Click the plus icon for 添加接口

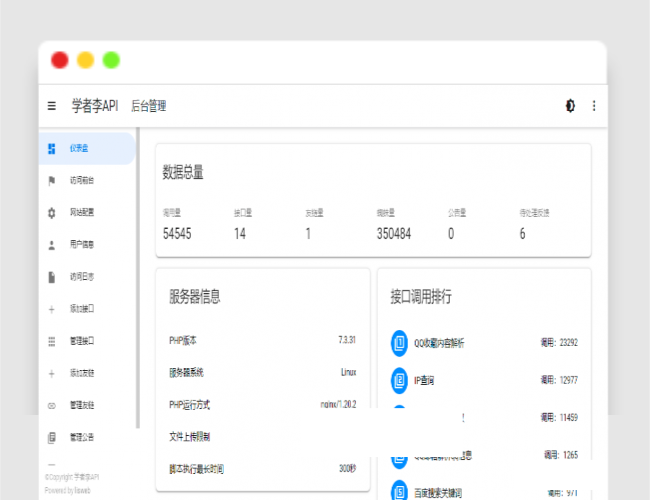click(x=51, y=309)
